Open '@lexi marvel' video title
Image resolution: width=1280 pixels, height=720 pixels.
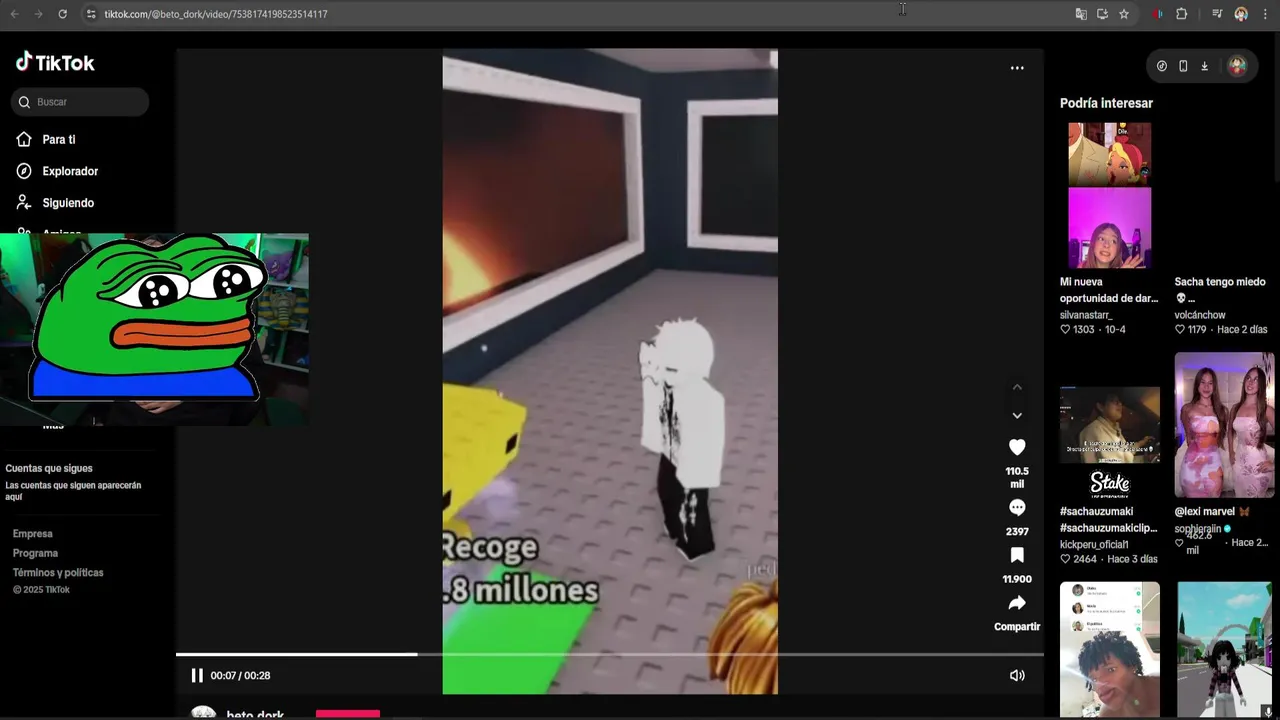point(1212,512)
